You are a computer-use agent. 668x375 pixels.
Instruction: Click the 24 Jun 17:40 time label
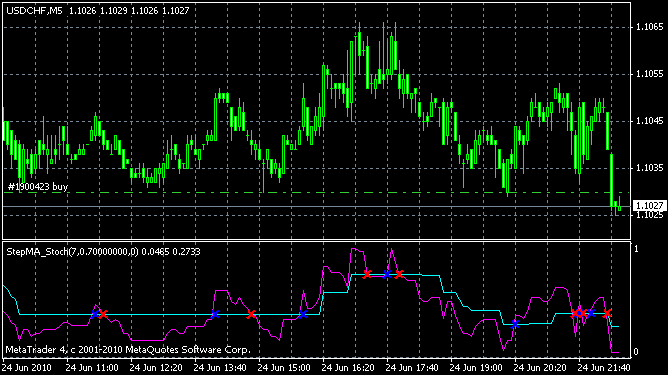[412, 367]
